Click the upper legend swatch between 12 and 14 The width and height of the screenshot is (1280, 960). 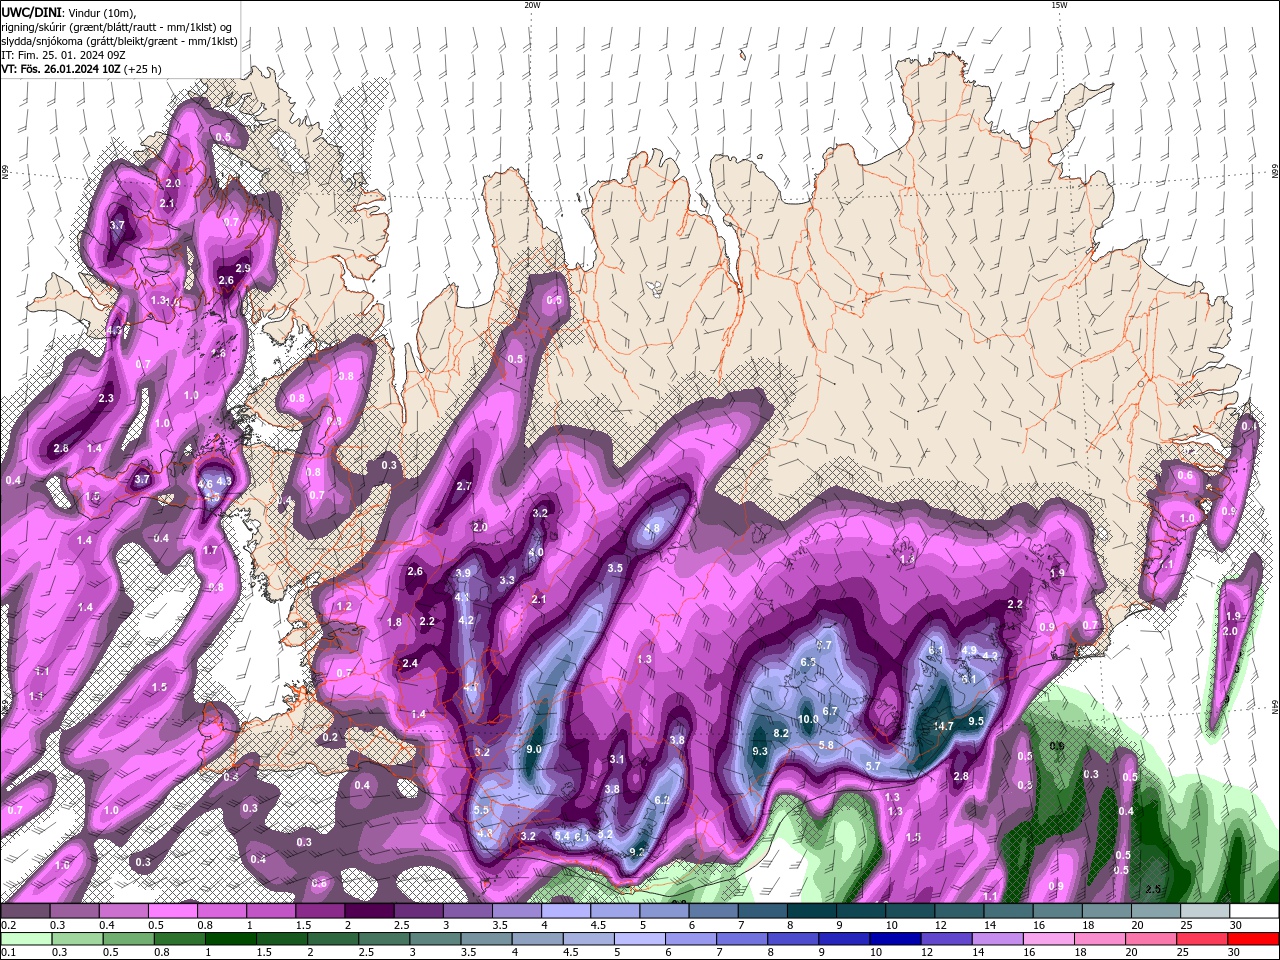(x=957, y=911)
